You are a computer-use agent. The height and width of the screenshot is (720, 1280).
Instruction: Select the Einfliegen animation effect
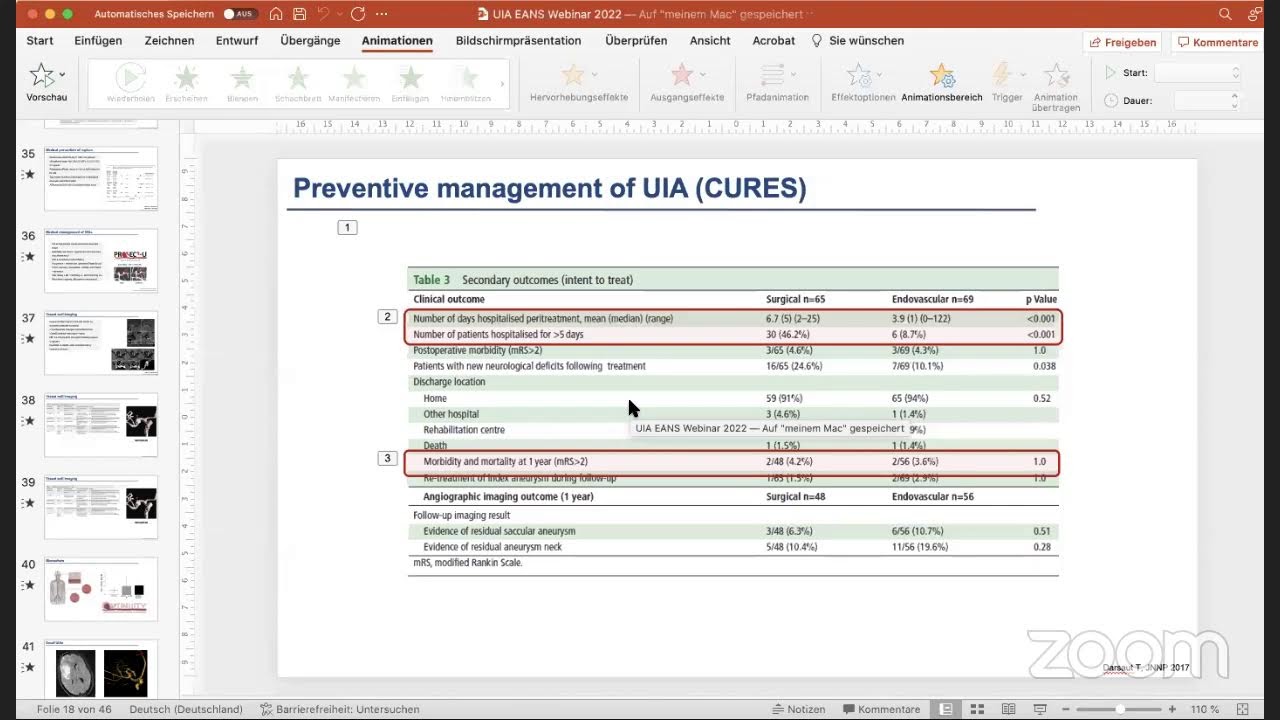point(410,83)
